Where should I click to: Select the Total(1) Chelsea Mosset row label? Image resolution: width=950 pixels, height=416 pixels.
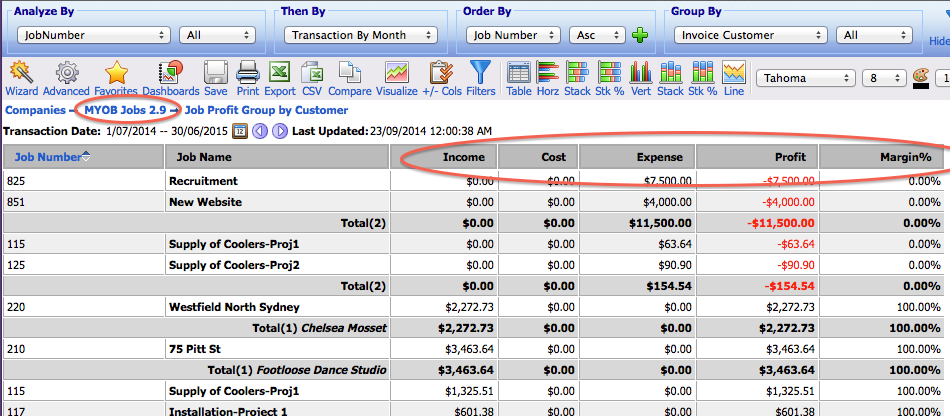coord(319,328)
